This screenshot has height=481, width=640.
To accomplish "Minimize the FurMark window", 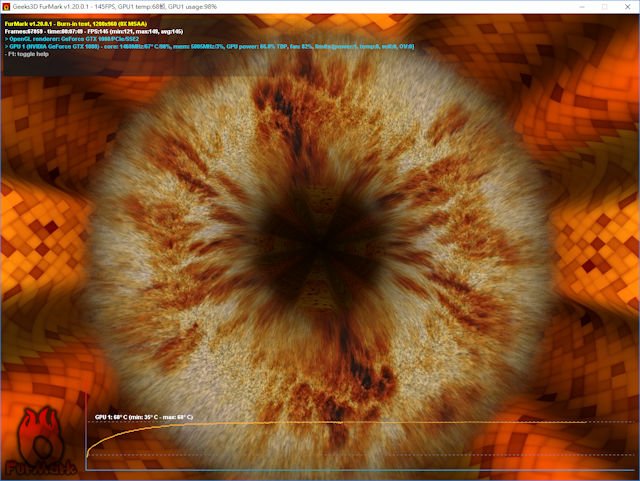I will click(x=582, y=7).
